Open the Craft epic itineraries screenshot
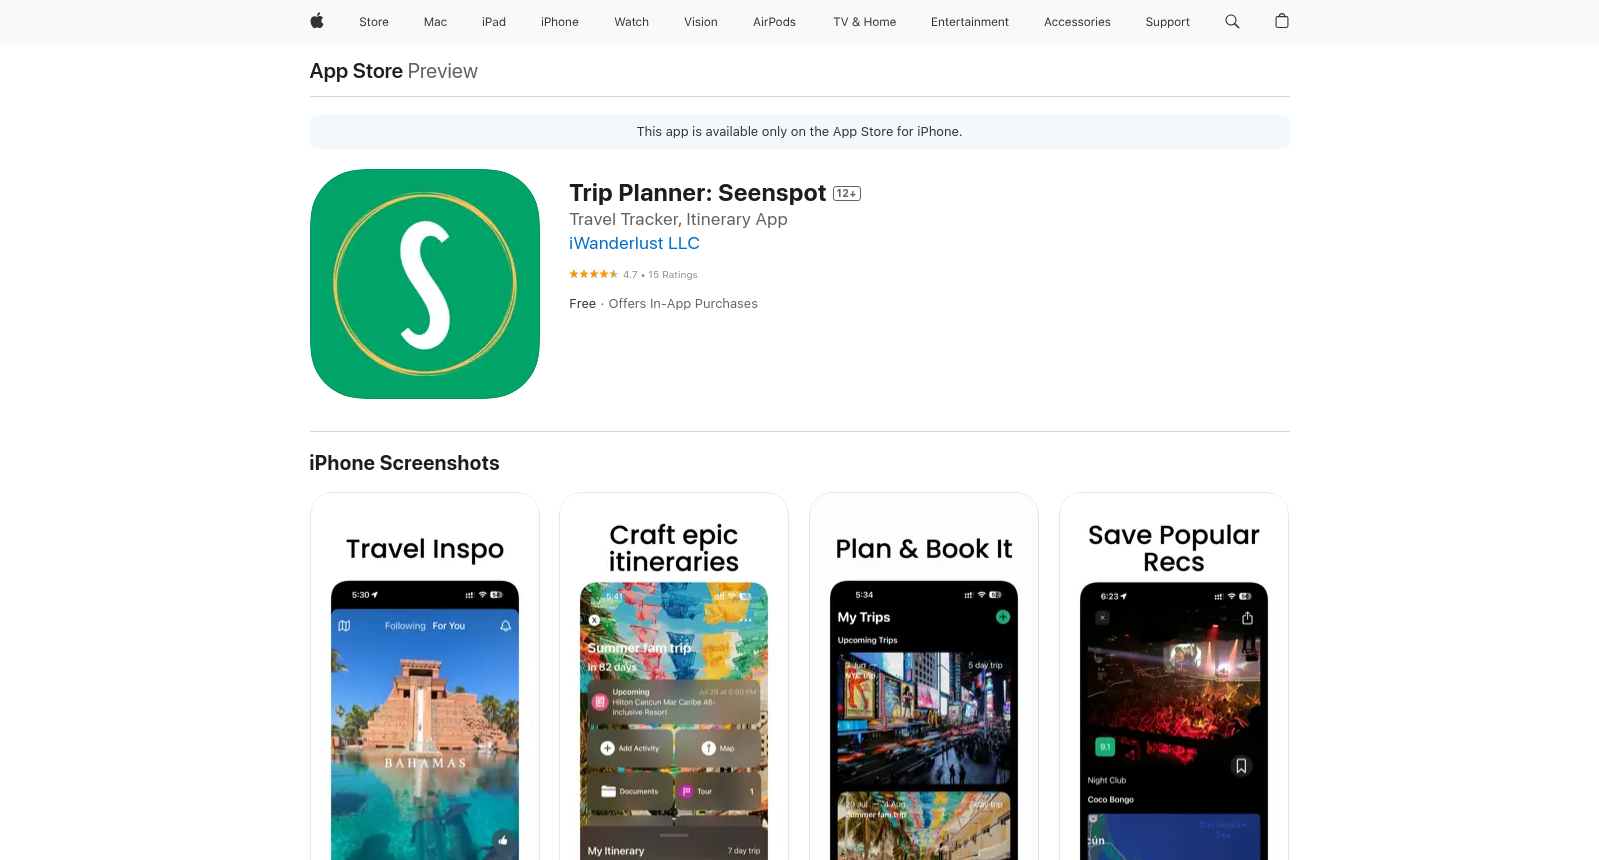 674,676
